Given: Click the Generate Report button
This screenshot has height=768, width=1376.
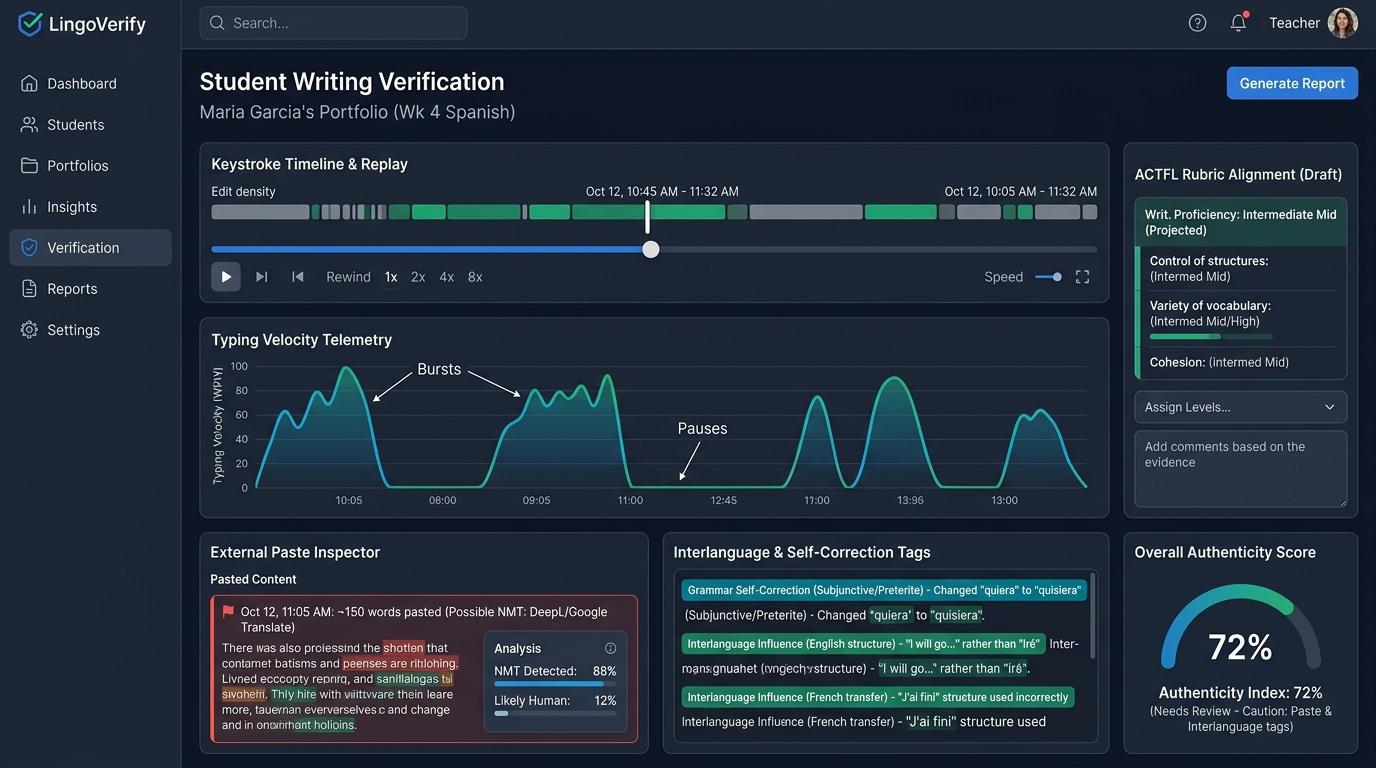Looking at the screenshot, I should pyautogui.click(x=1292, y=83).
